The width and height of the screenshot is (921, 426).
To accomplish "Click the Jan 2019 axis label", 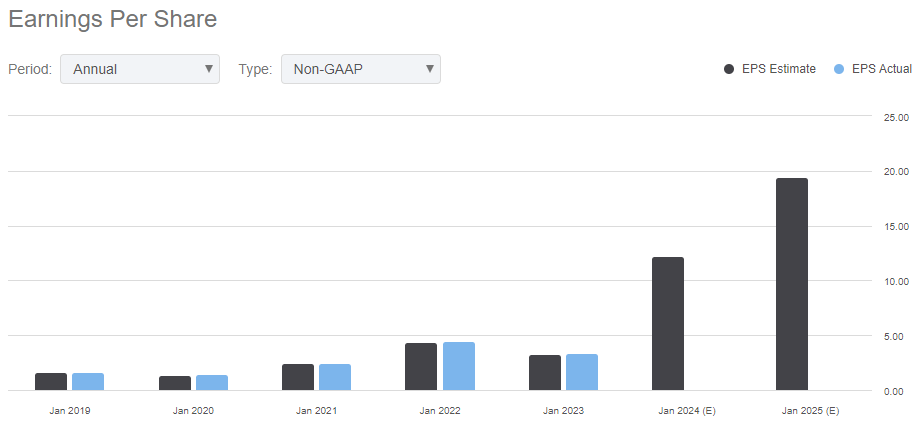I will [x=70, y=411].
